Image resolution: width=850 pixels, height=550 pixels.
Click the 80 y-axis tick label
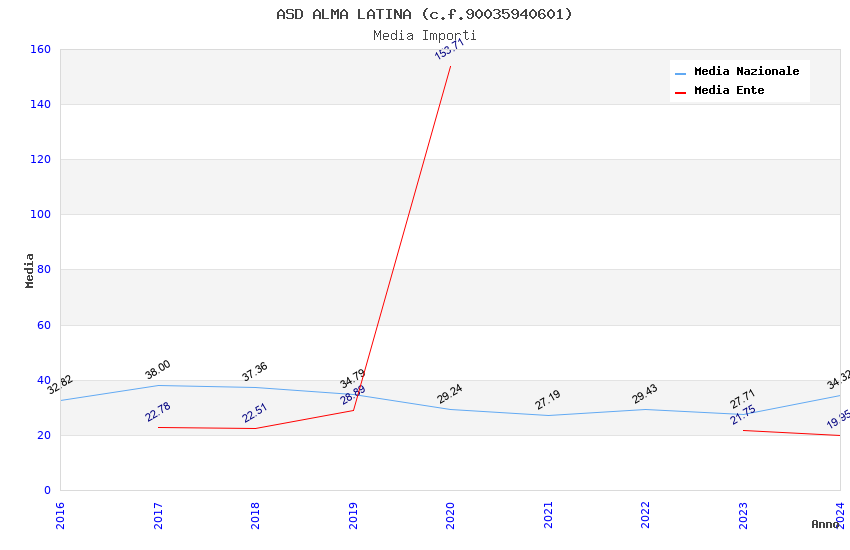[44, 269]
